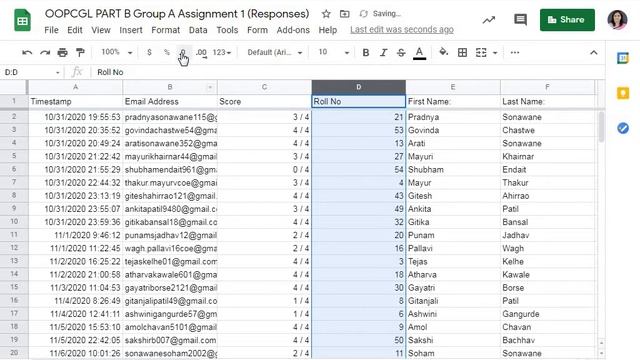The width and height of the screenshot is (640, 360).
Task: Open the Google Sheets home icon
Action: 22,20
